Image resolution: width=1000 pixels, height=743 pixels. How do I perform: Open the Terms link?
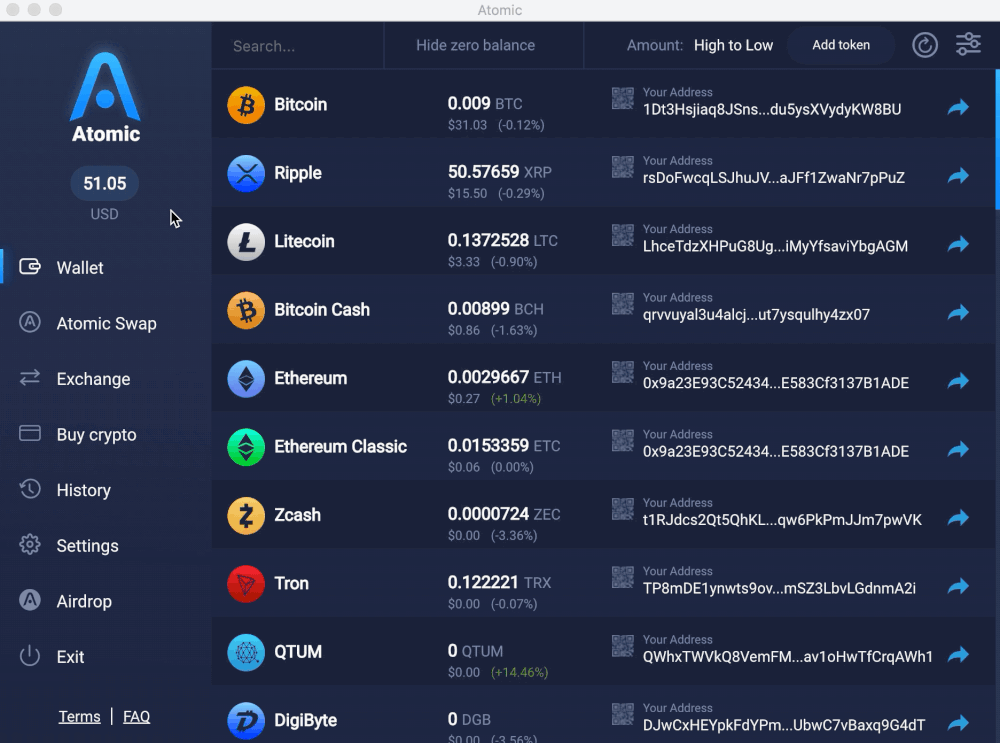[80, 717]
